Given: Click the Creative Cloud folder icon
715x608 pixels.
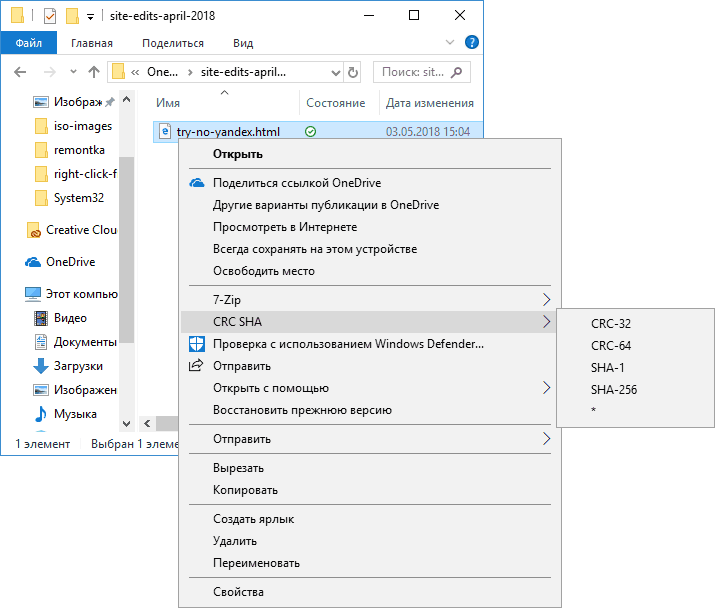Looking at the screenshot, I should 34,230.
